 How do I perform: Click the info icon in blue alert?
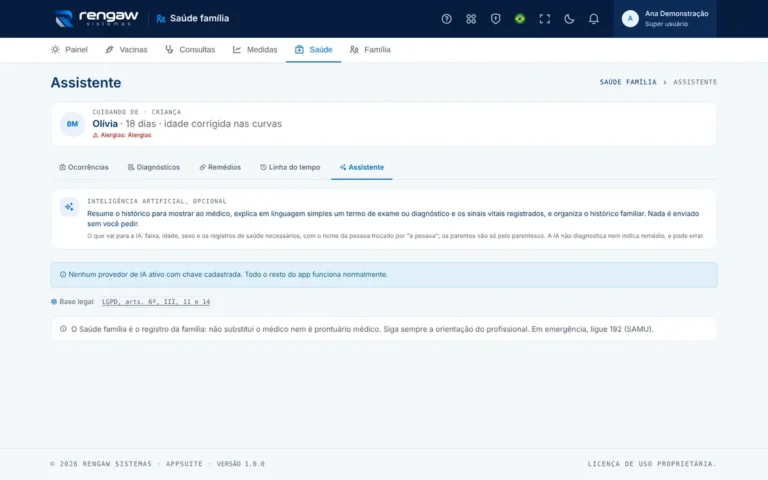point(63,274)
